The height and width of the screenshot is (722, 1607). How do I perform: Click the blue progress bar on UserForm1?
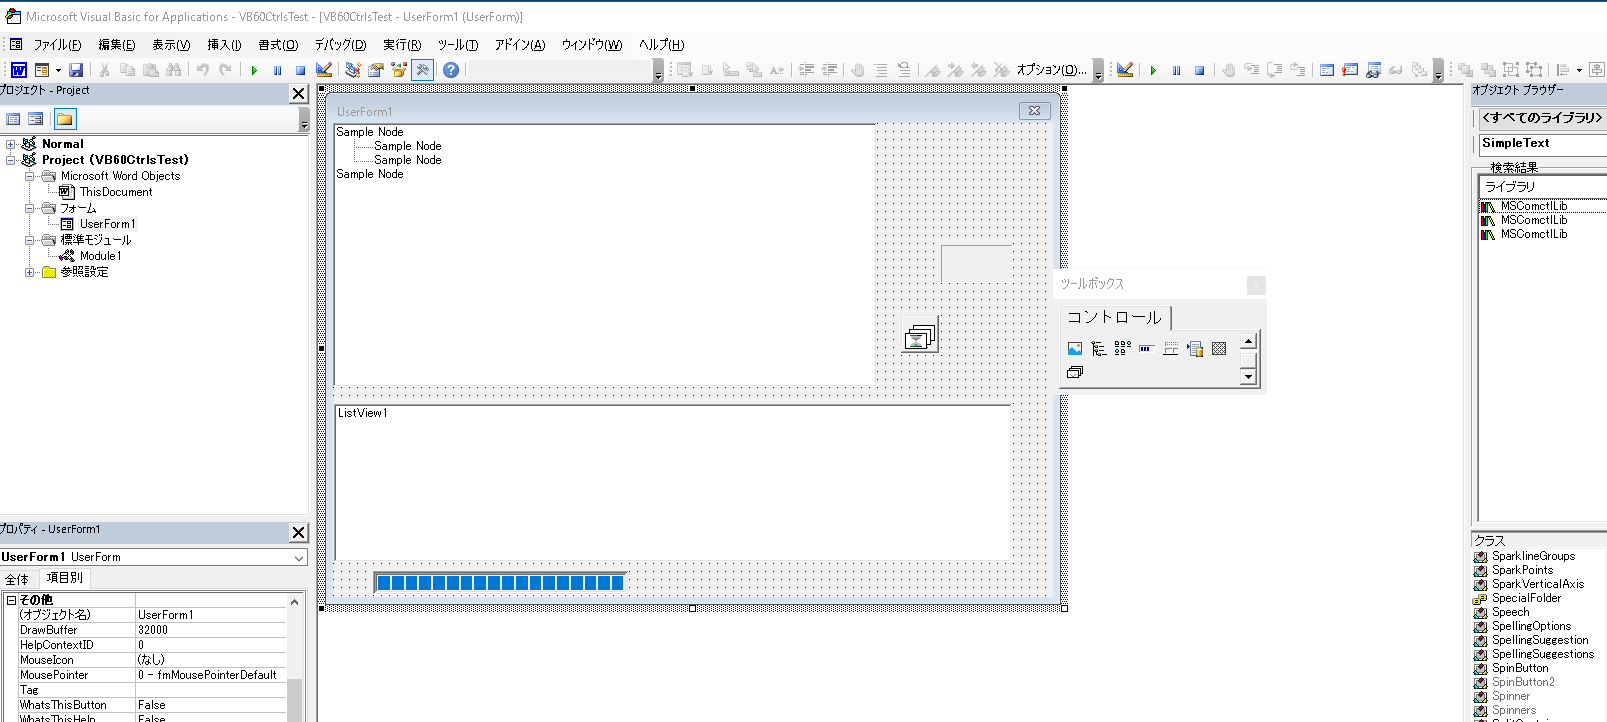point(500,582)
